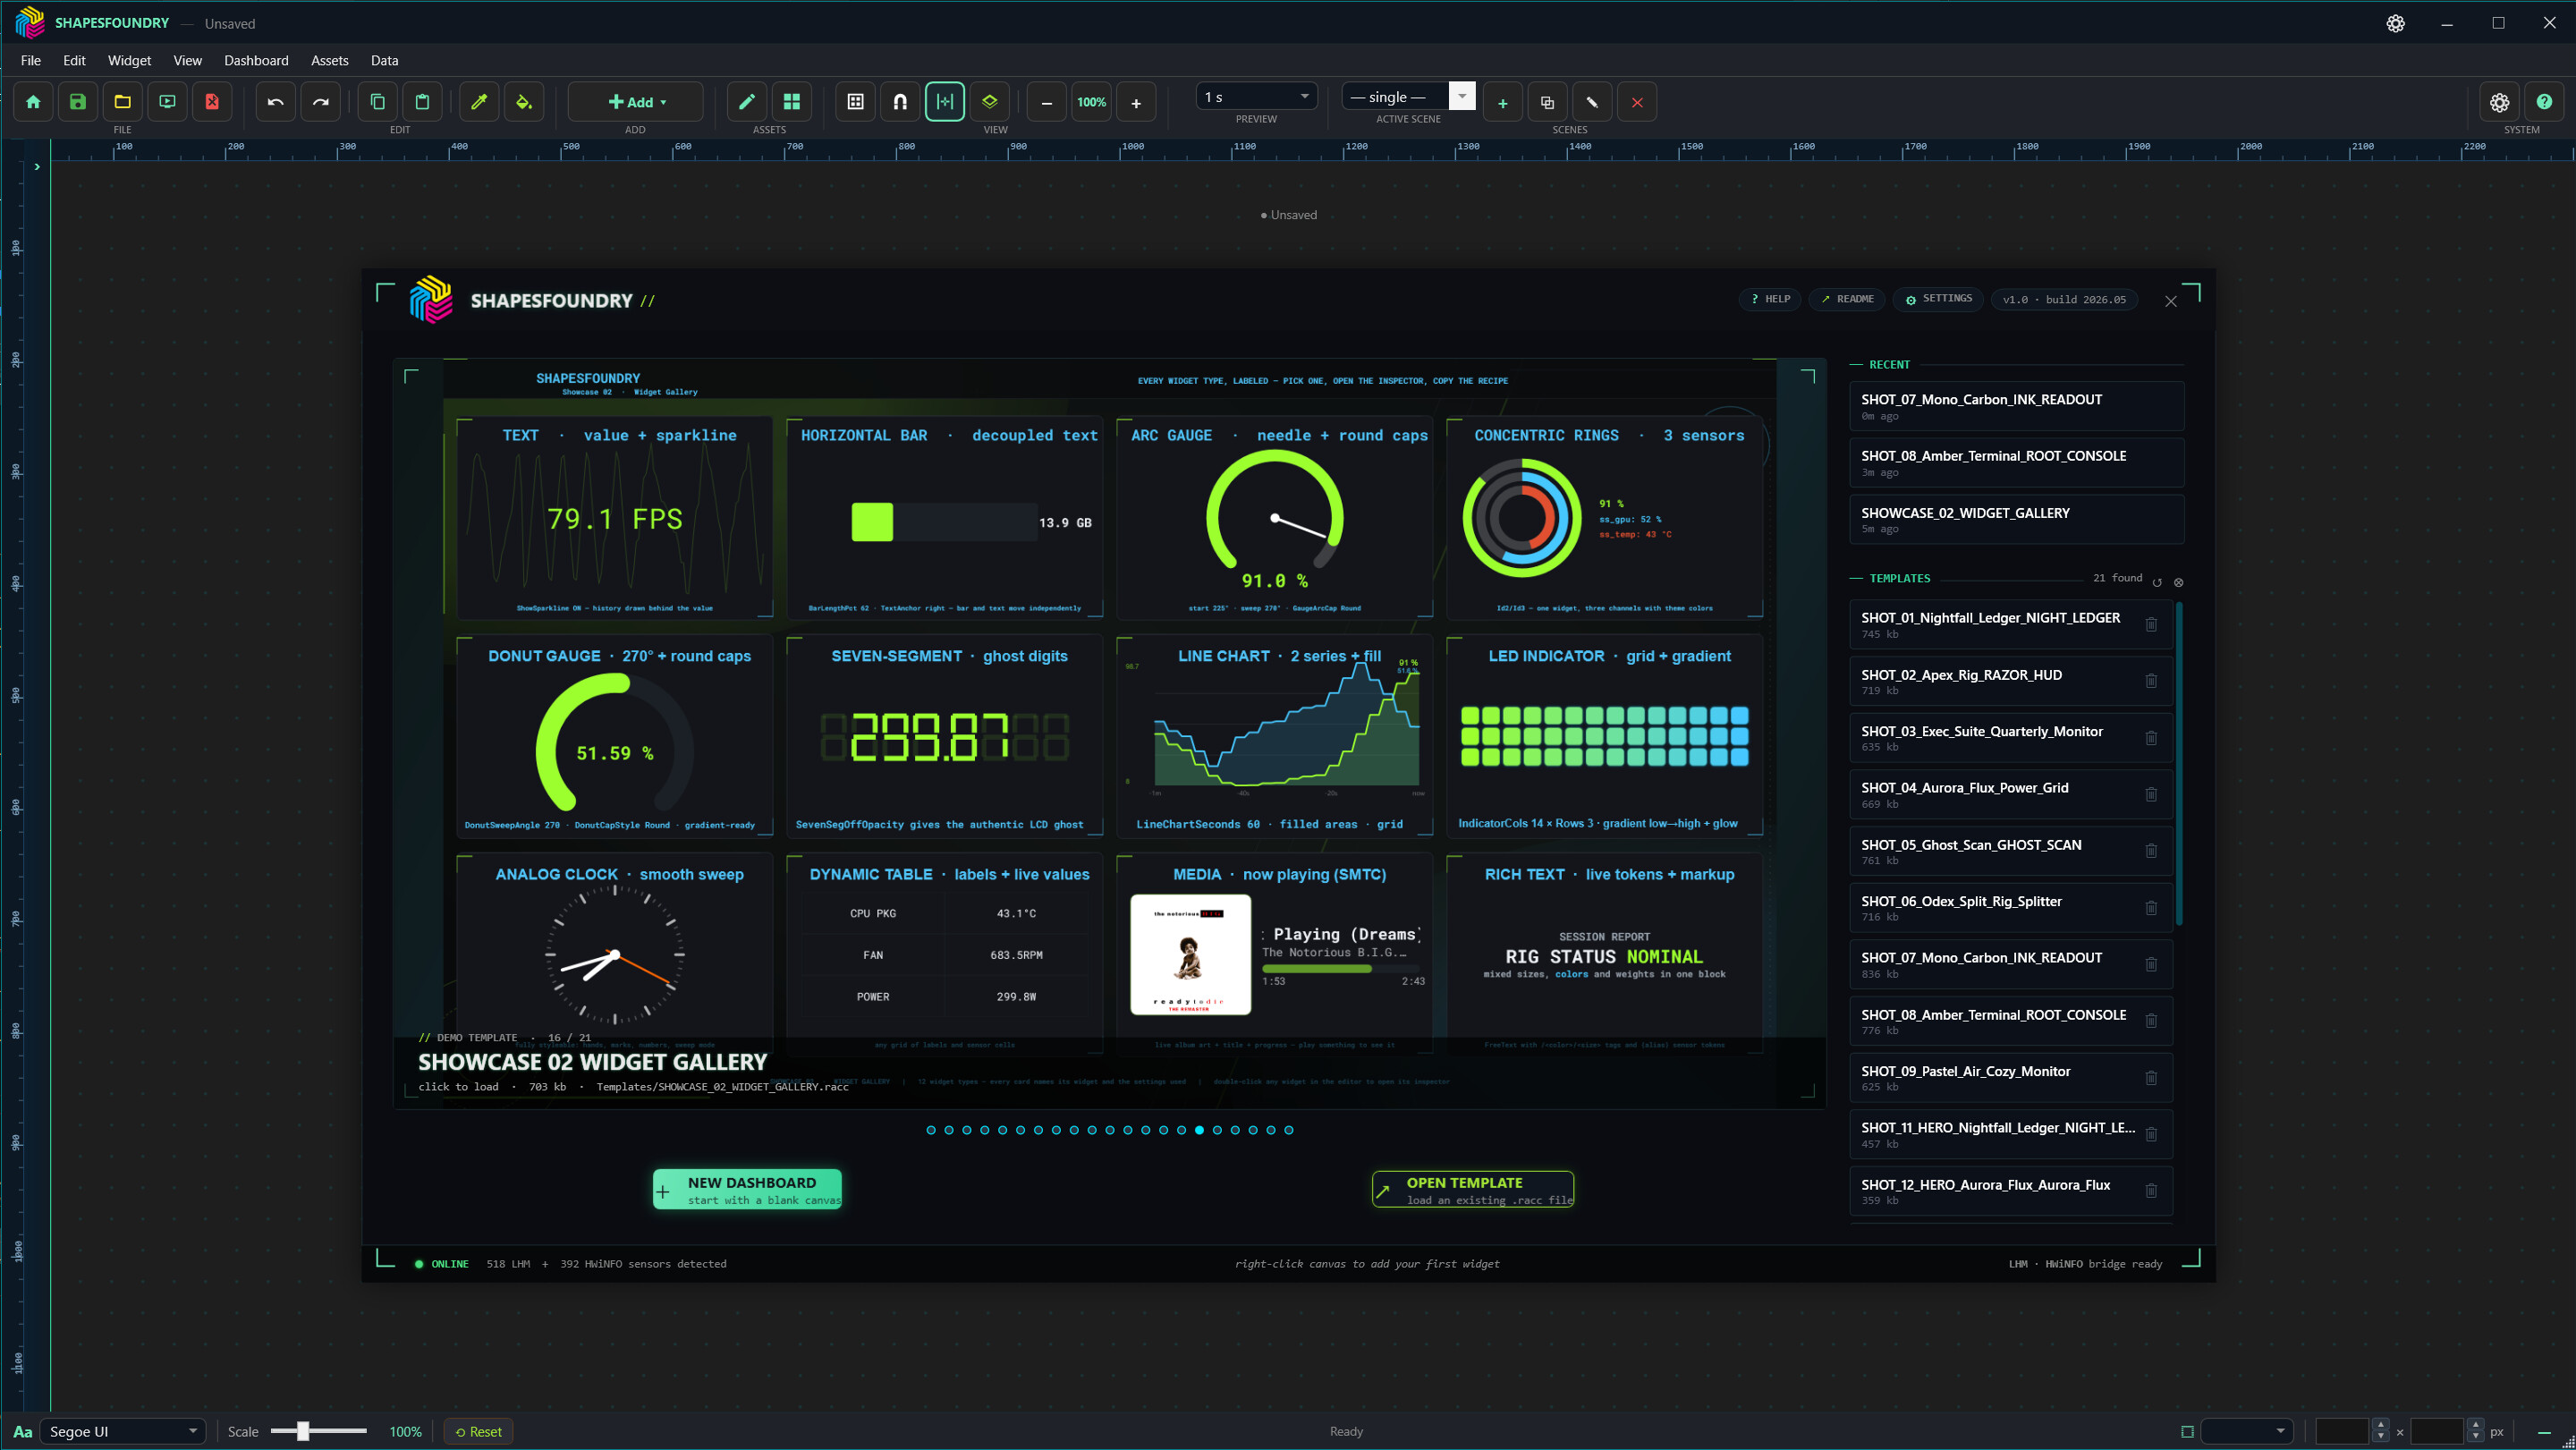Select the currently active filled carousel dot
The height and width of the screenshot is (1450, 2576).
click(1199, 1130)
